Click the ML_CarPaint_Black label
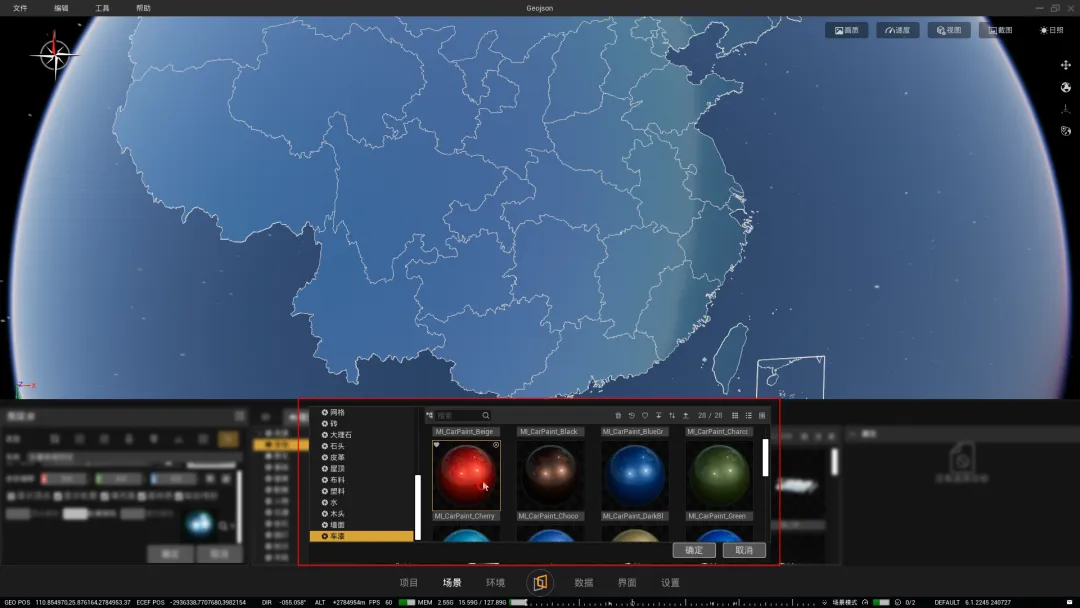The width and height of the screenshot is (1080, 608). [x=549, y=432]
